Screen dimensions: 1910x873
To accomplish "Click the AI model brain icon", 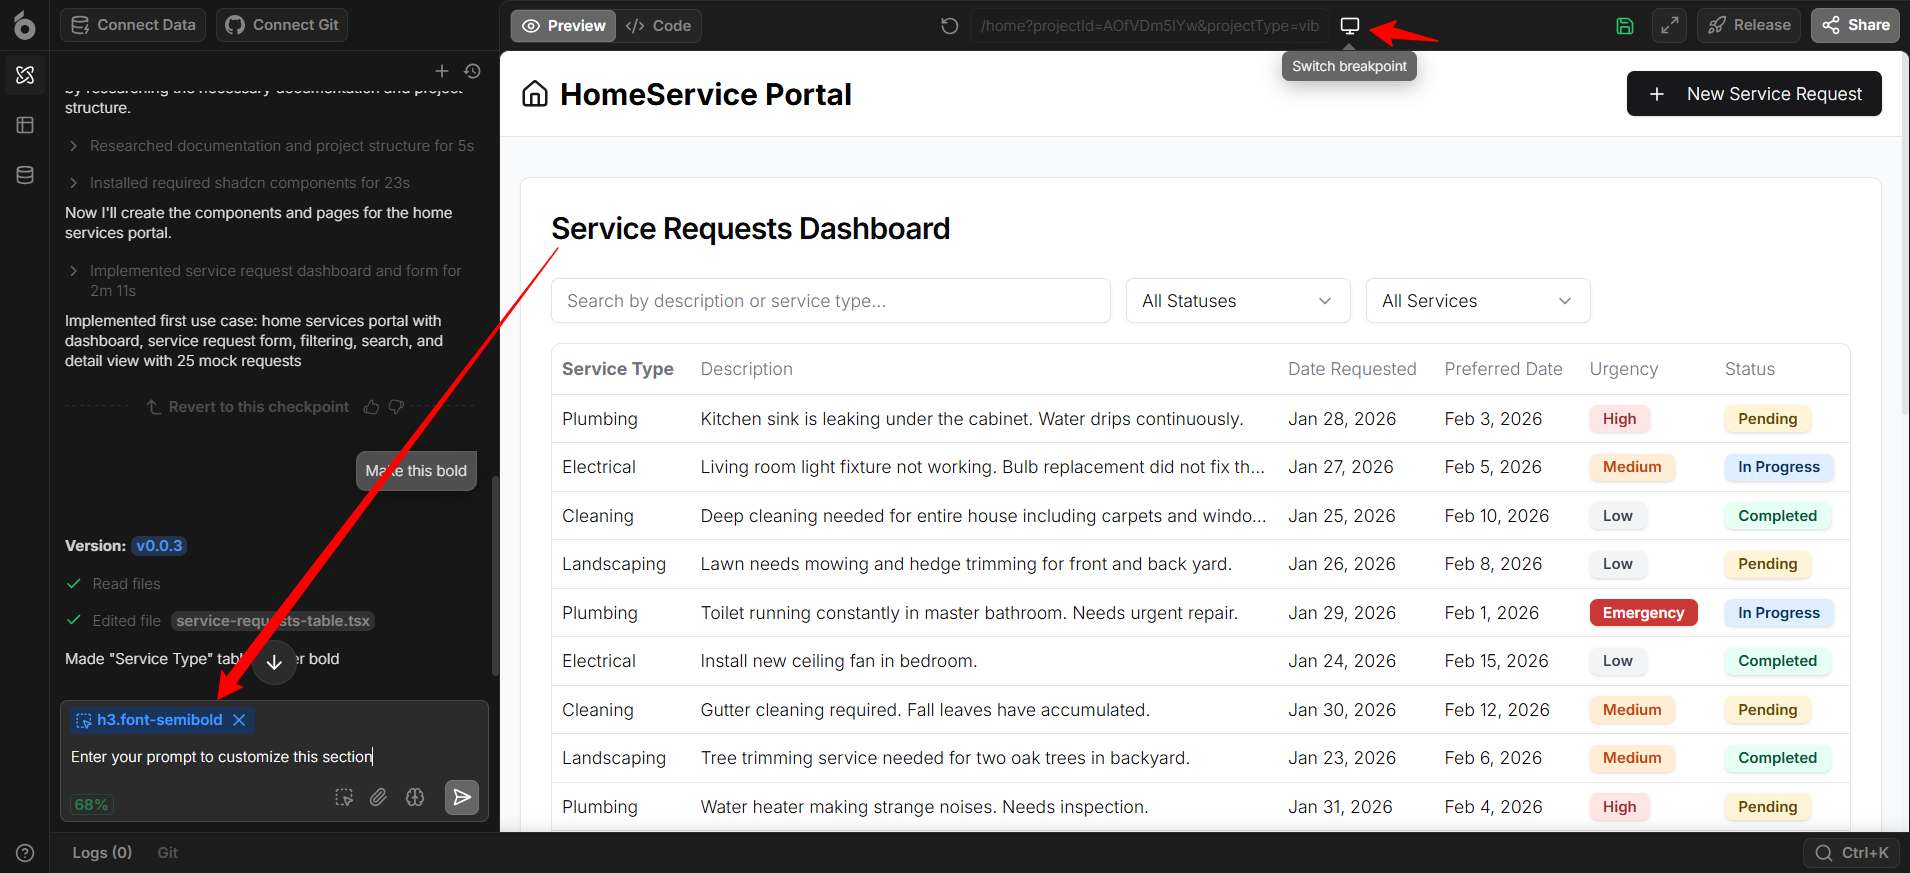I will [x=415, y=797].
